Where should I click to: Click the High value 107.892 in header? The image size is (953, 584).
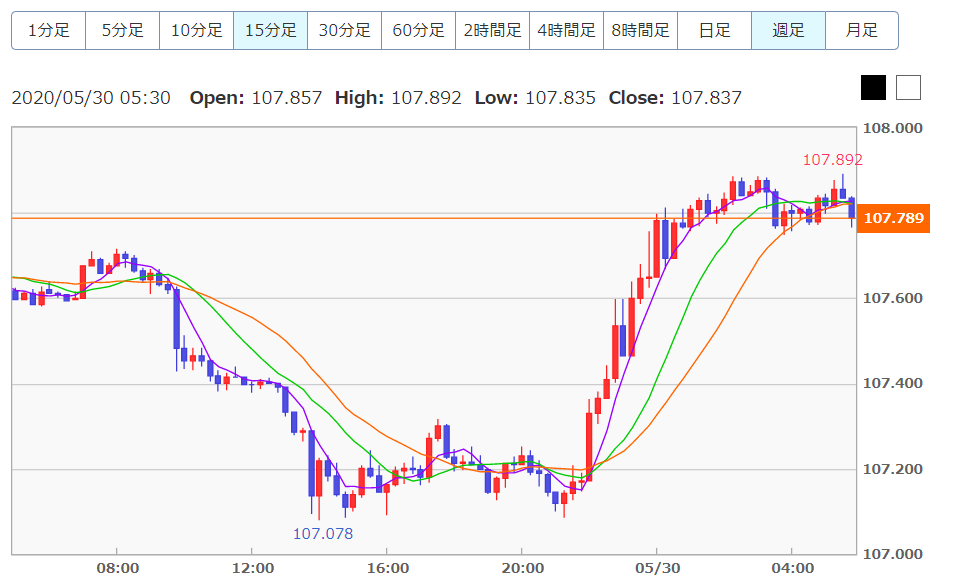tap(426, 98)
